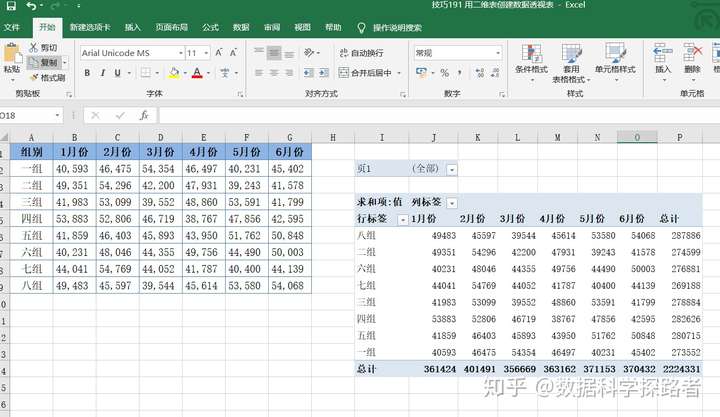Switch to the 数据 Data tab
Viewport: 720px width, 417px height.
(241, 28)
